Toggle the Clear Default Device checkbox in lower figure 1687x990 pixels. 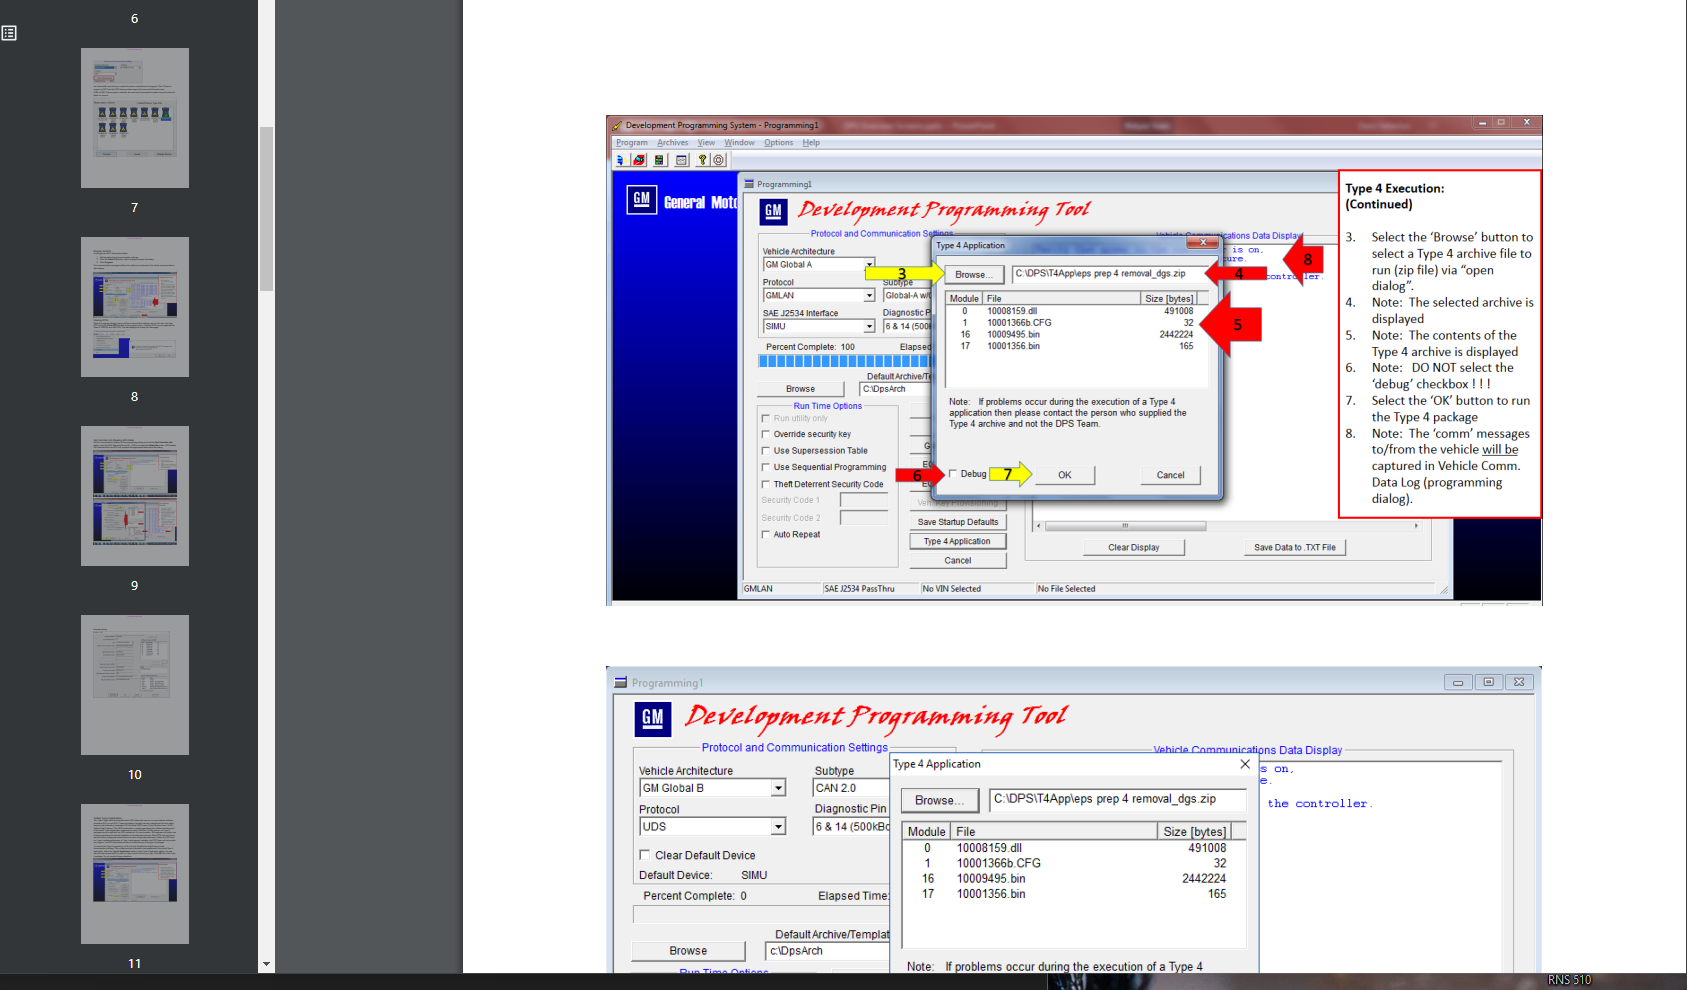tap(645, 855)
